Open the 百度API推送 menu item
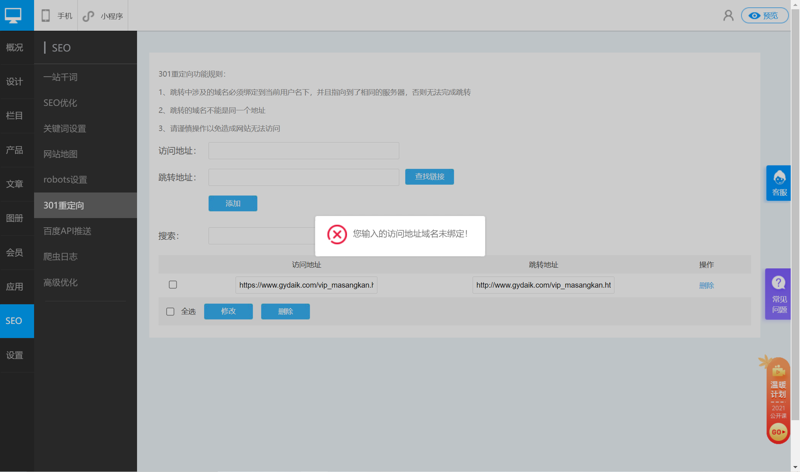 point(67,231)
